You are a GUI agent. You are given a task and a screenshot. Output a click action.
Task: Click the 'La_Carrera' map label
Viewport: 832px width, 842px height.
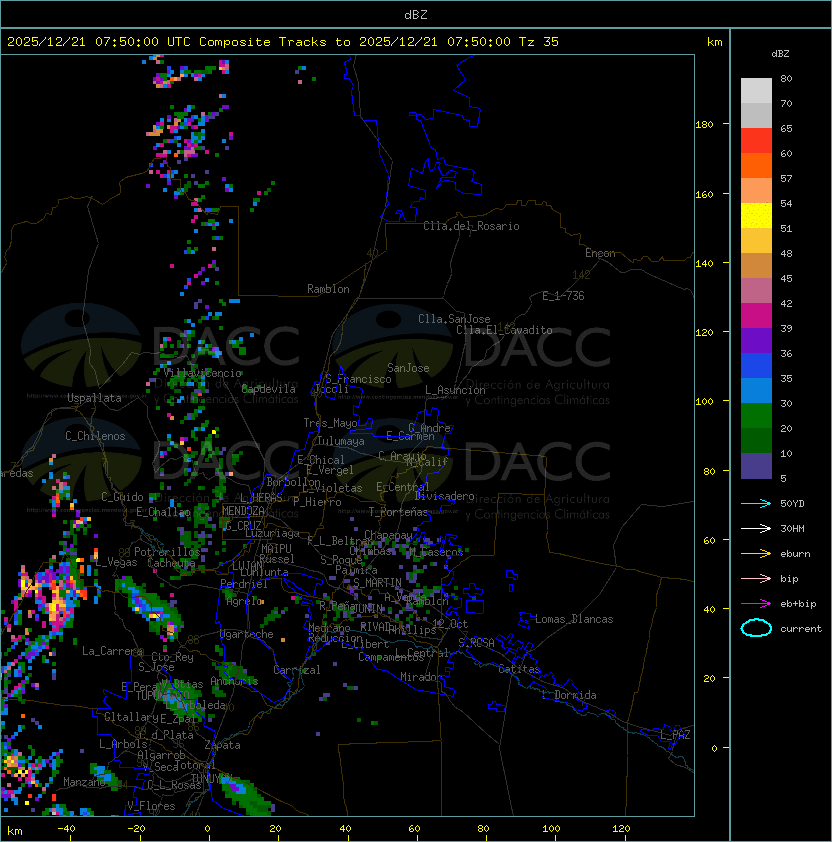coord(112,651)
